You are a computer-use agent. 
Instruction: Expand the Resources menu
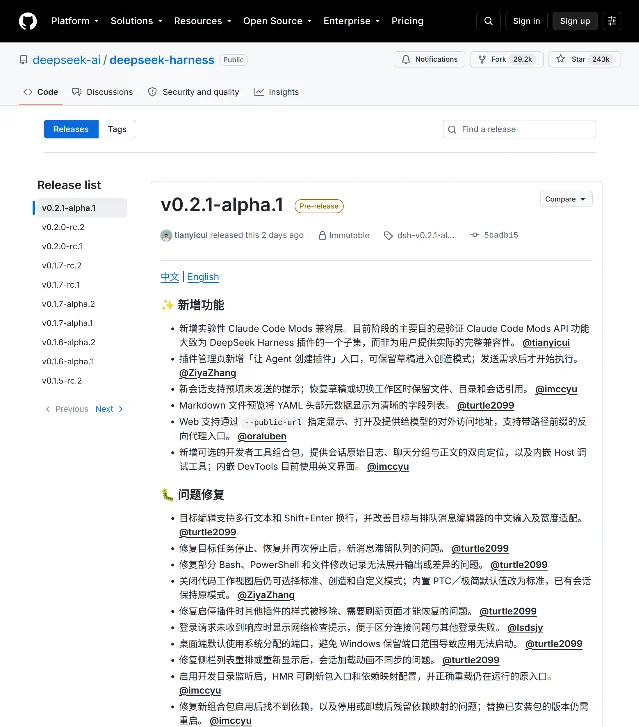[x=203, y=21]
